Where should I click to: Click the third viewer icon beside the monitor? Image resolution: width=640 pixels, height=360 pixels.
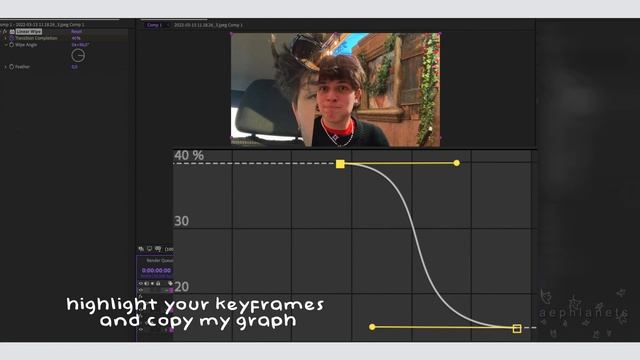tap(158, 249)
